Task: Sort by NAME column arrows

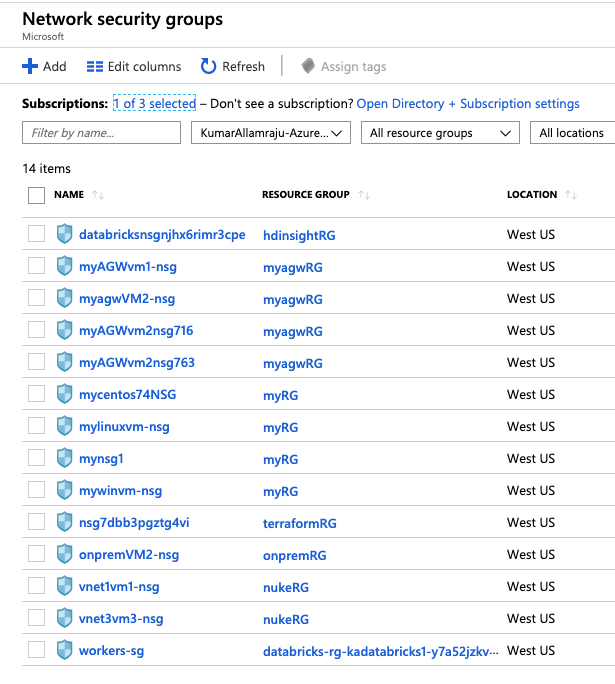Action: [98, 195]
